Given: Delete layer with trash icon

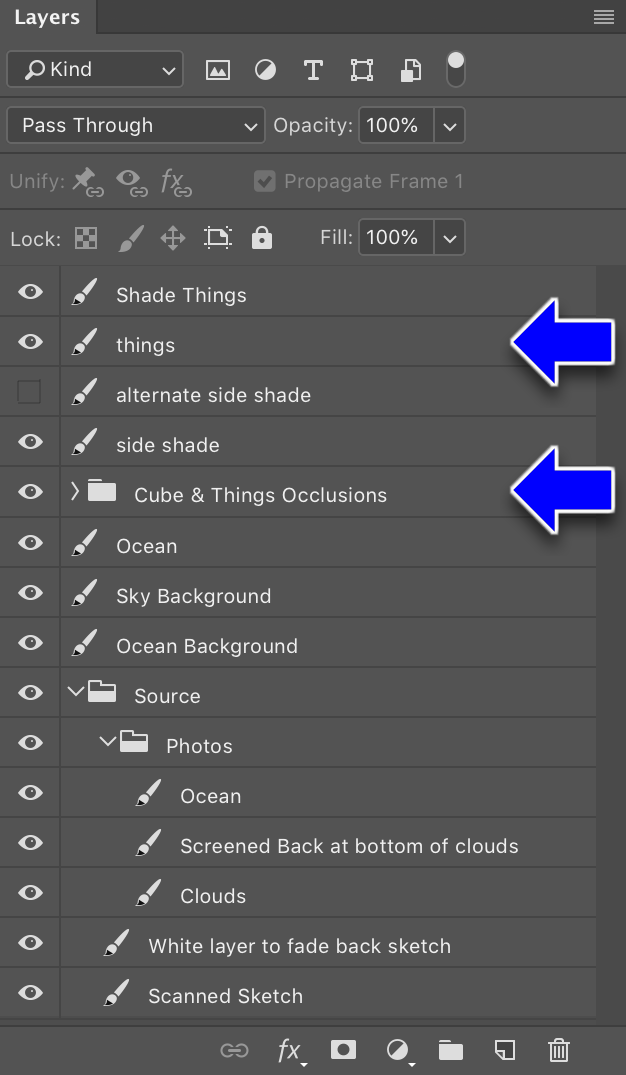Looking at the screenshot, I should [x=559, y=1050].
